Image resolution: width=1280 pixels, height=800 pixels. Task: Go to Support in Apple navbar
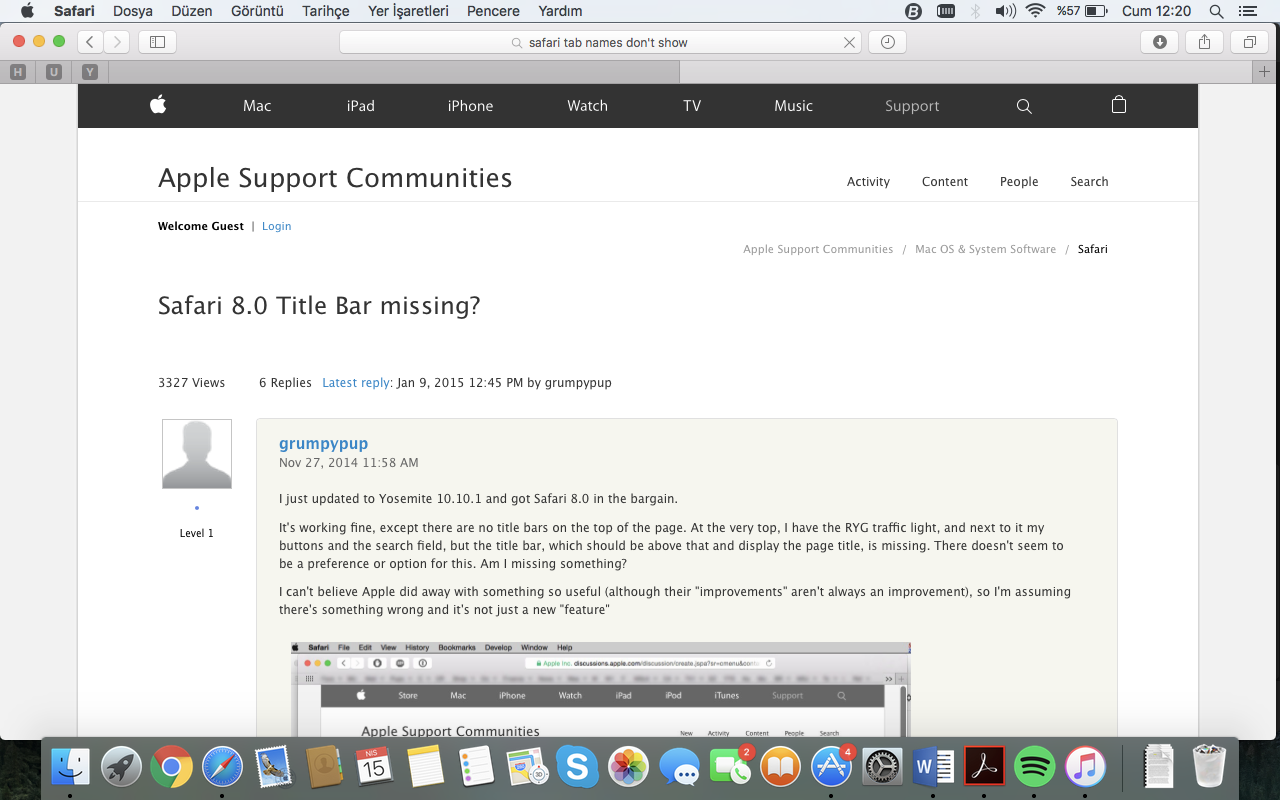coord(912,106)
